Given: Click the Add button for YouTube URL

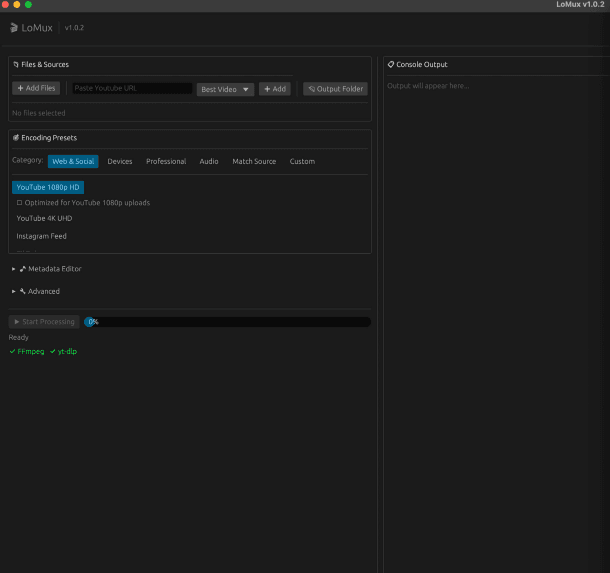Looking at the screenshot, I should (x=275, y=89).
